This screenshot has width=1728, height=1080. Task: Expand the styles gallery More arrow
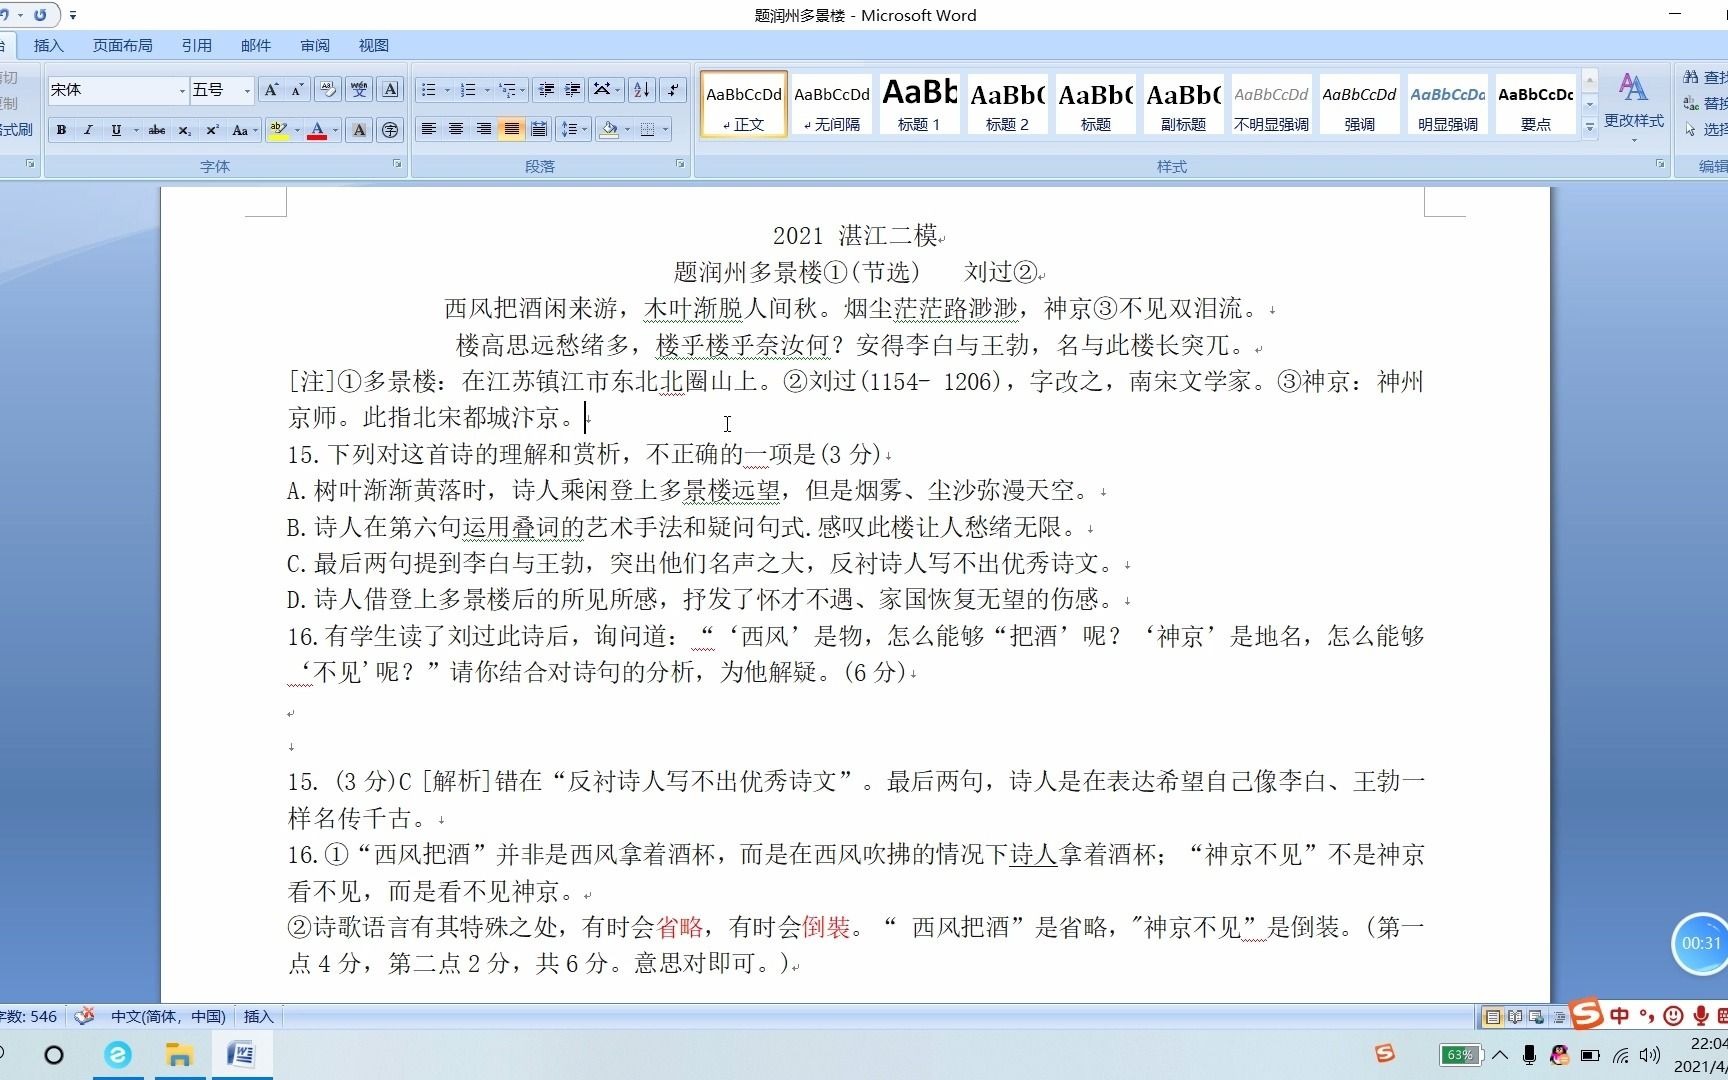(1590, 127)
